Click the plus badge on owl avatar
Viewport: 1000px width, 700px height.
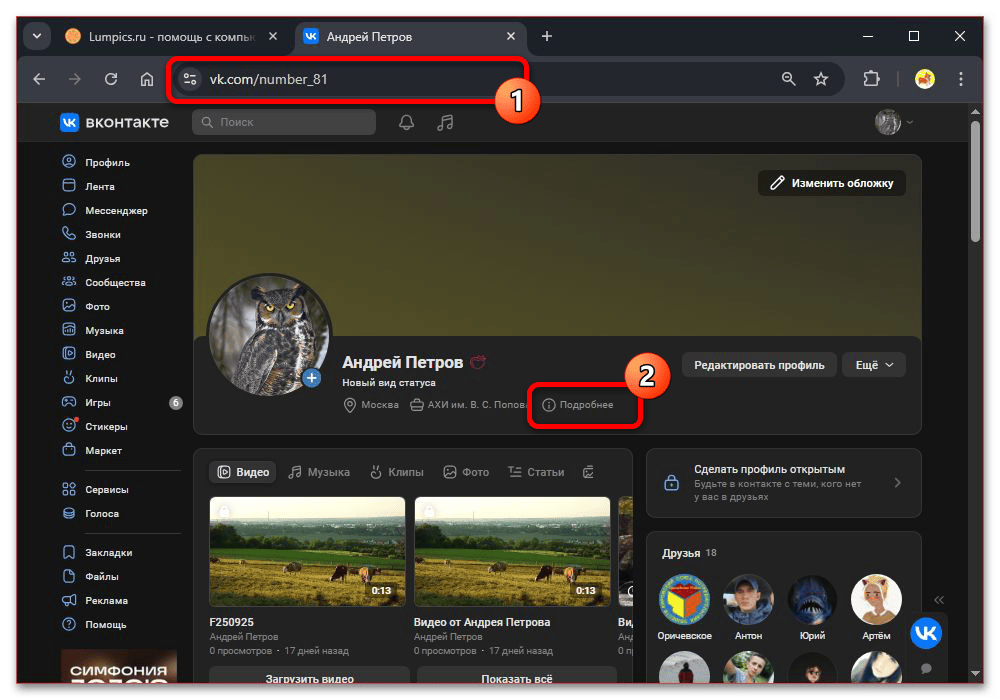coord(312,377)
